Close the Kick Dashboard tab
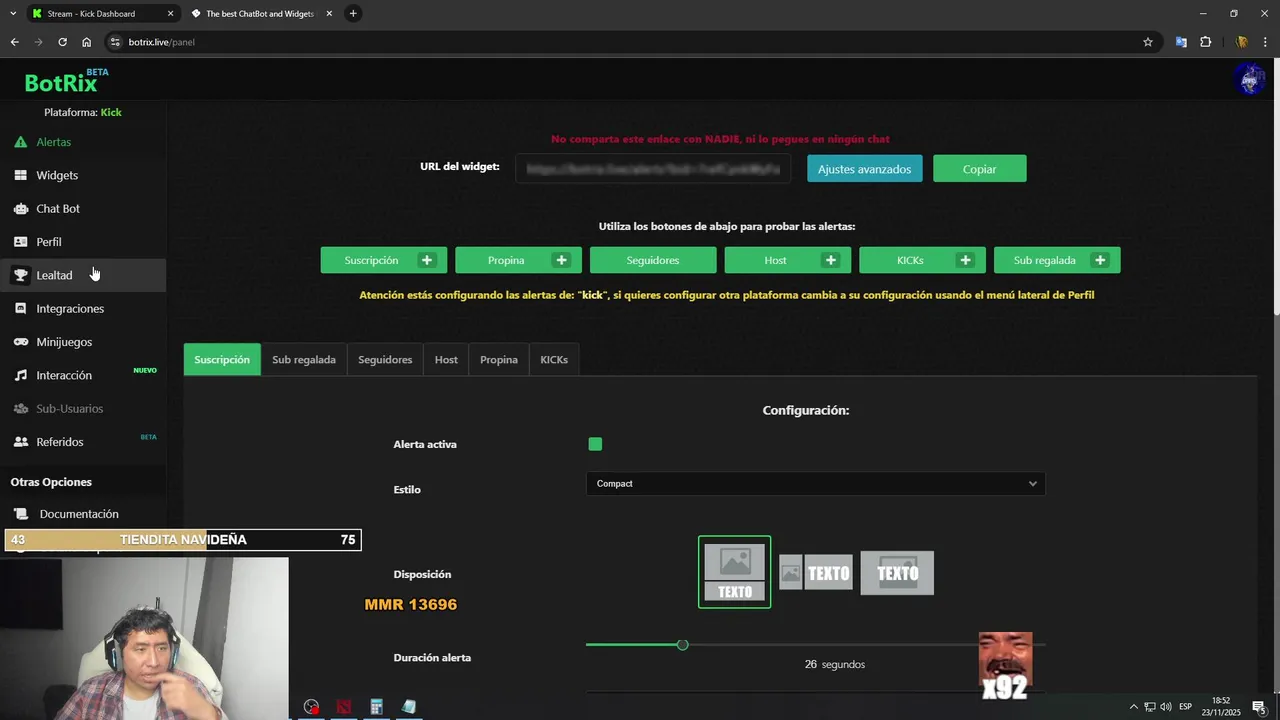This screenshot has height=720, width=1280. (x=170, y=13)
